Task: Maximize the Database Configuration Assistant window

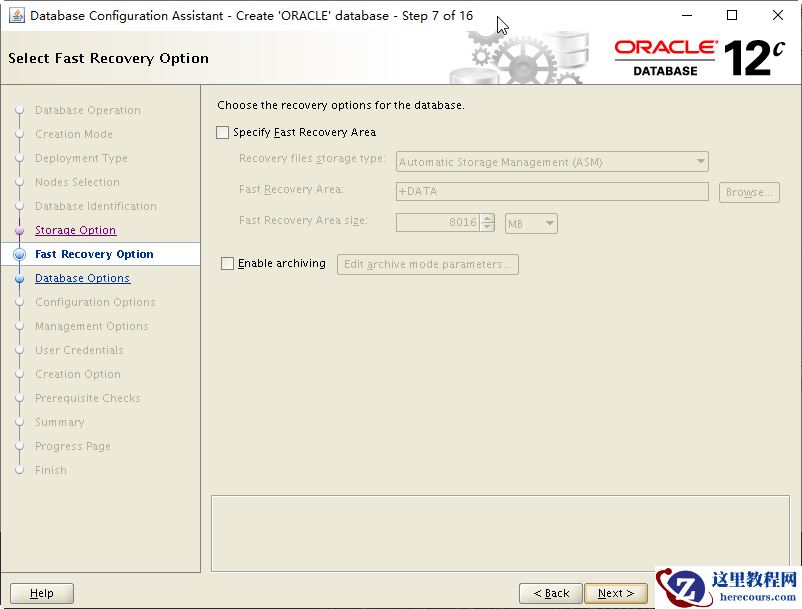Action: 732,15
